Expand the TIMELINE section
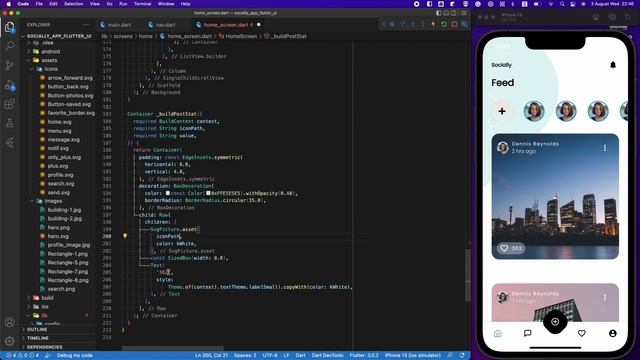The image size is (640, 360). 38,338
